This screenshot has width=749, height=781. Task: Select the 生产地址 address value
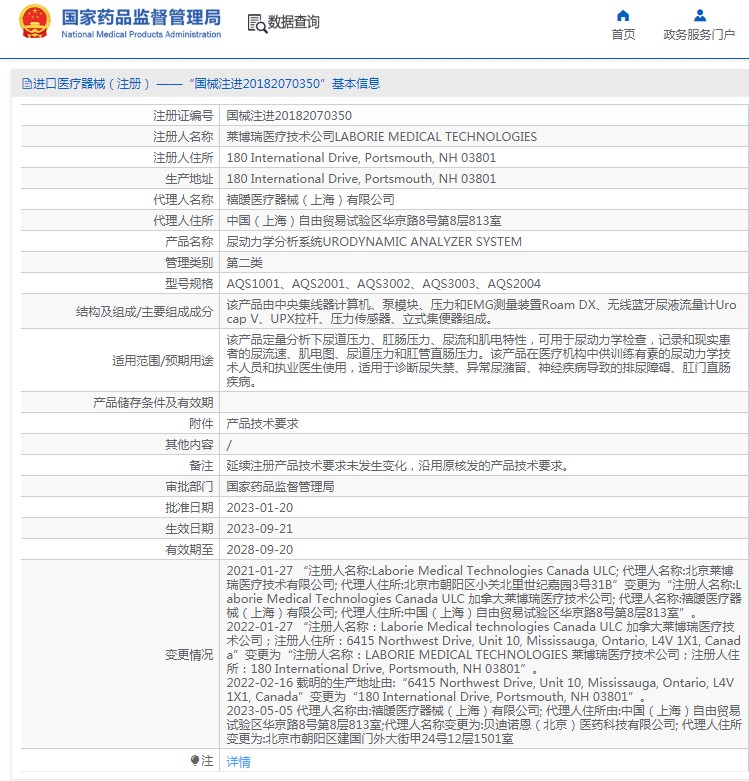pyautogui.click(x=361, y=178)
